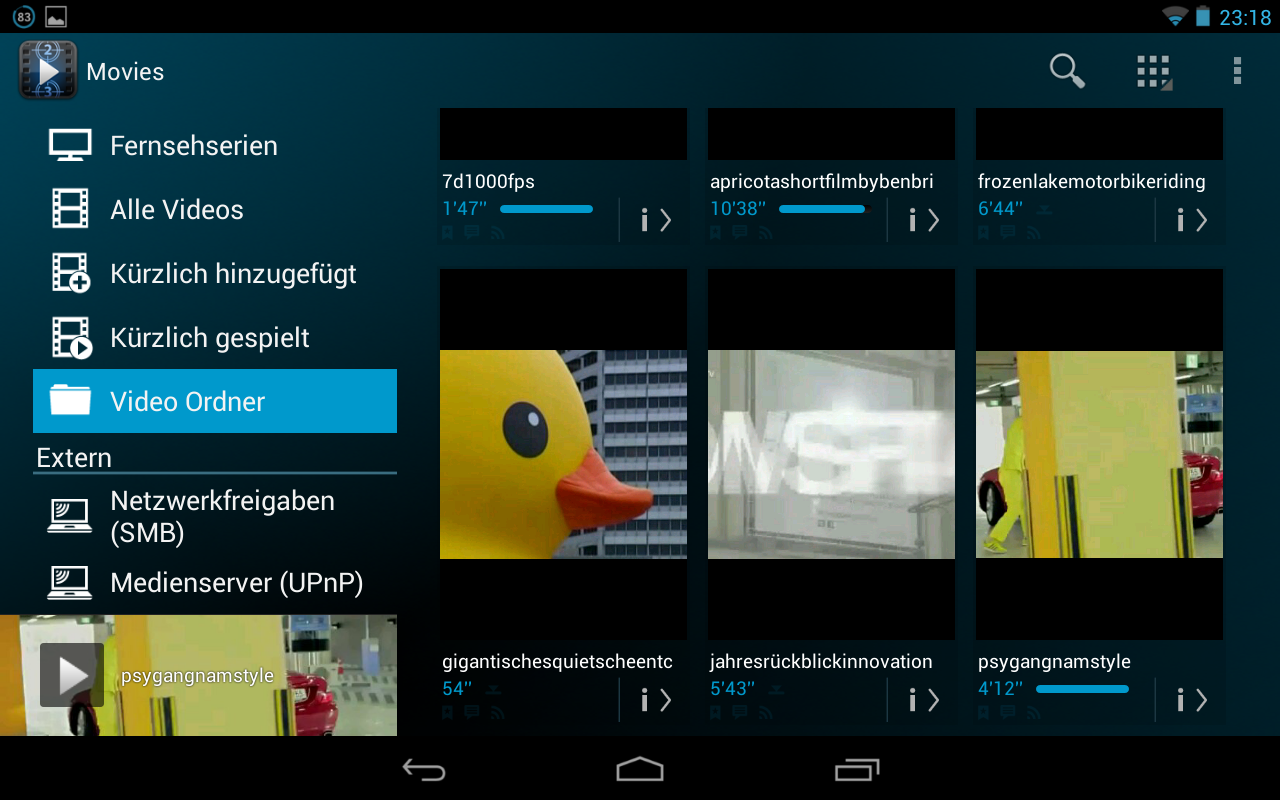Show info for apricotashortfilmbybenbri
1280x800 pixels.
[x=924, y=220]
